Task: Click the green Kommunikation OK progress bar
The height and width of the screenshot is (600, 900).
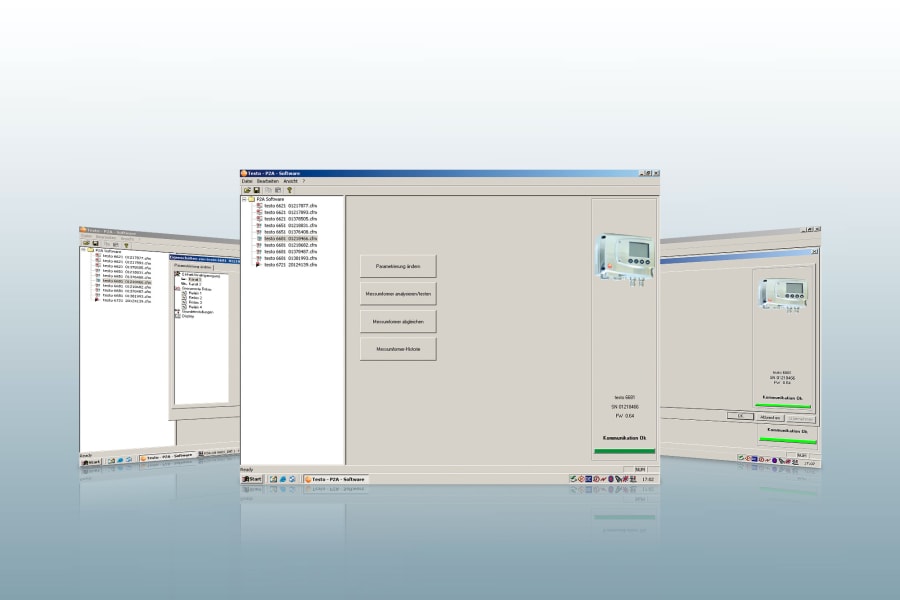Action: (x=623, y=450)
